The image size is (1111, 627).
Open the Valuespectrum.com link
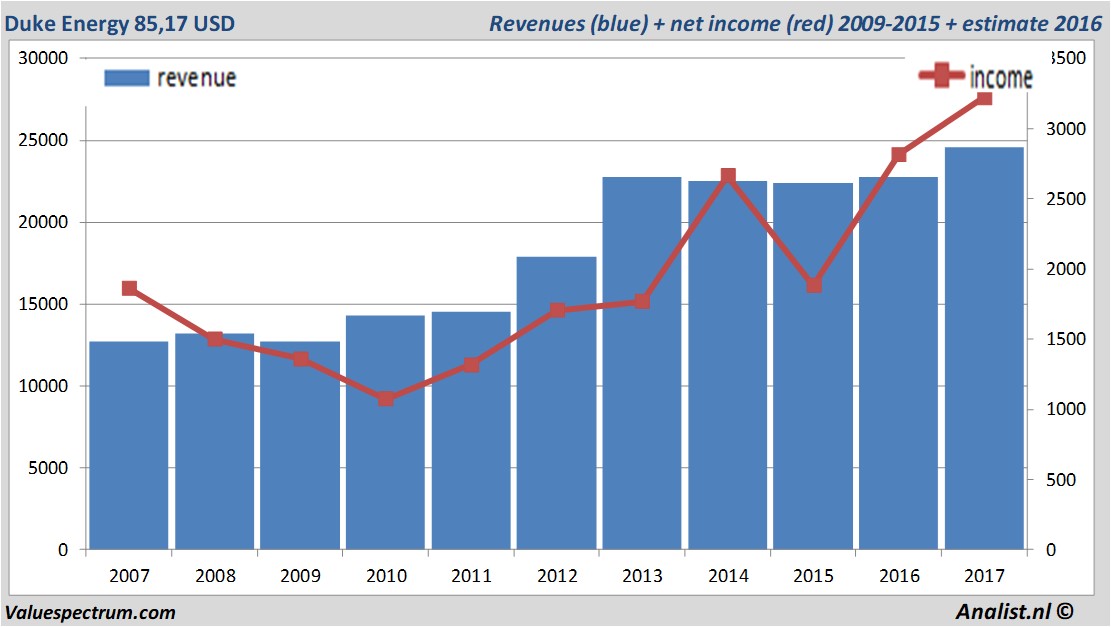[x=90, y=612]
